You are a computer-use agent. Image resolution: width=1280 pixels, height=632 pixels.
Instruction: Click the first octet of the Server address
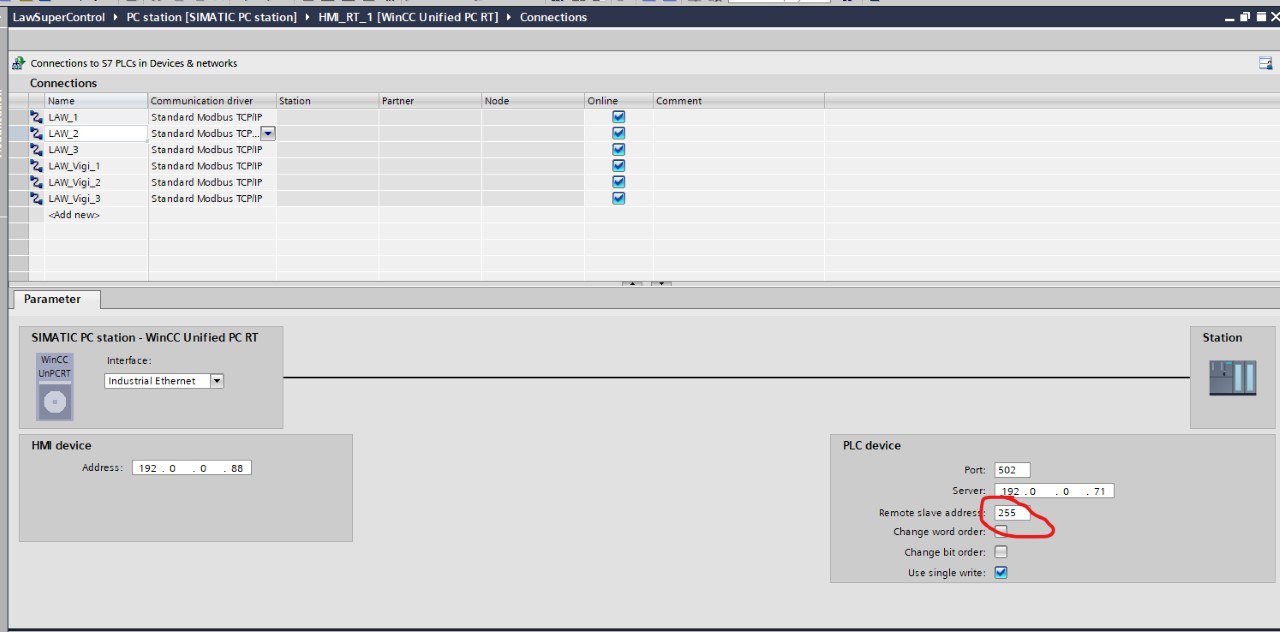point(1010,491)
